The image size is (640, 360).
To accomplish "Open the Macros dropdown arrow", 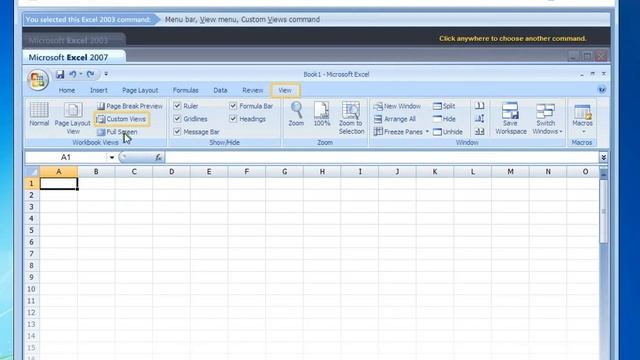I will tap(584, 131).
